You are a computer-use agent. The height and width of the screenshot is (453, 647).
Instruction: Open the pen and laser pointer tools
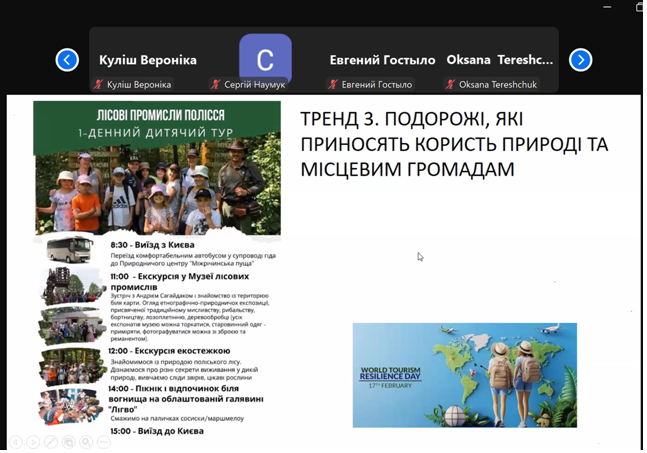[51, 441]
